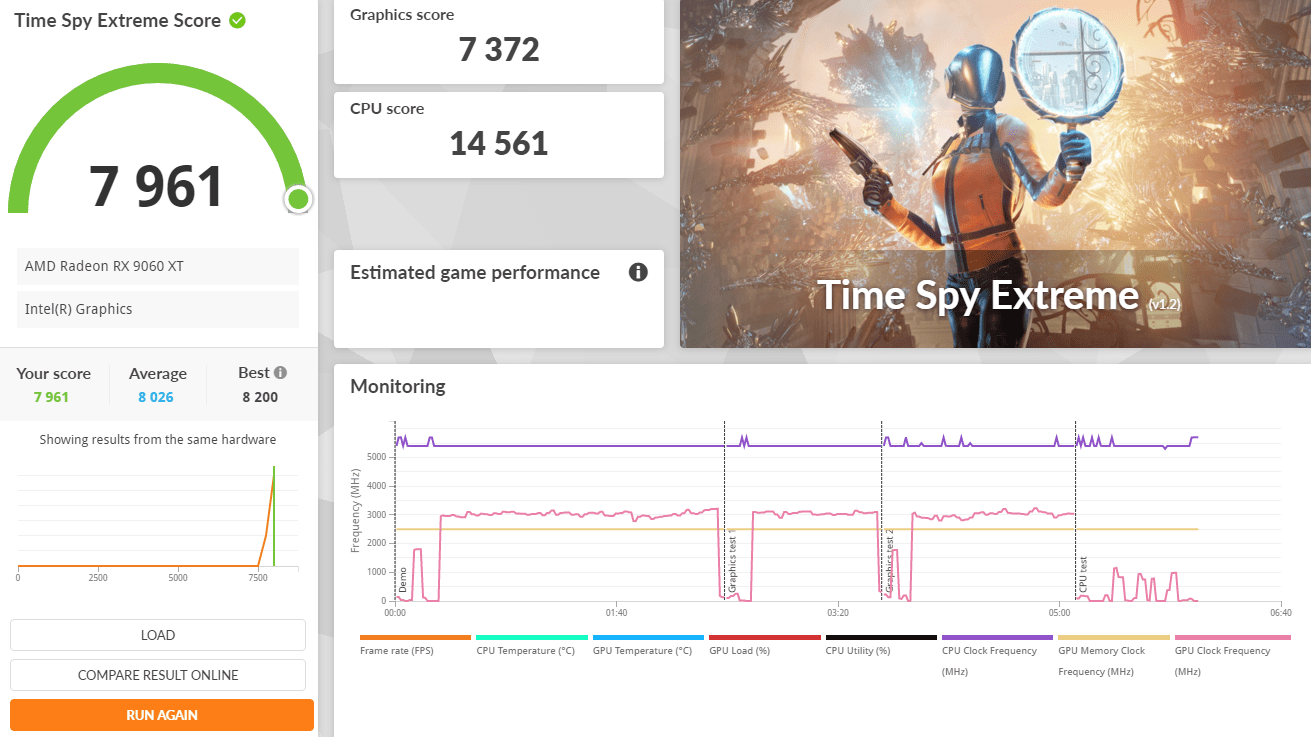Hide the CPU Utility (%) series in legend
This screenshot has height=737, width=1311.
click(857, 650)
